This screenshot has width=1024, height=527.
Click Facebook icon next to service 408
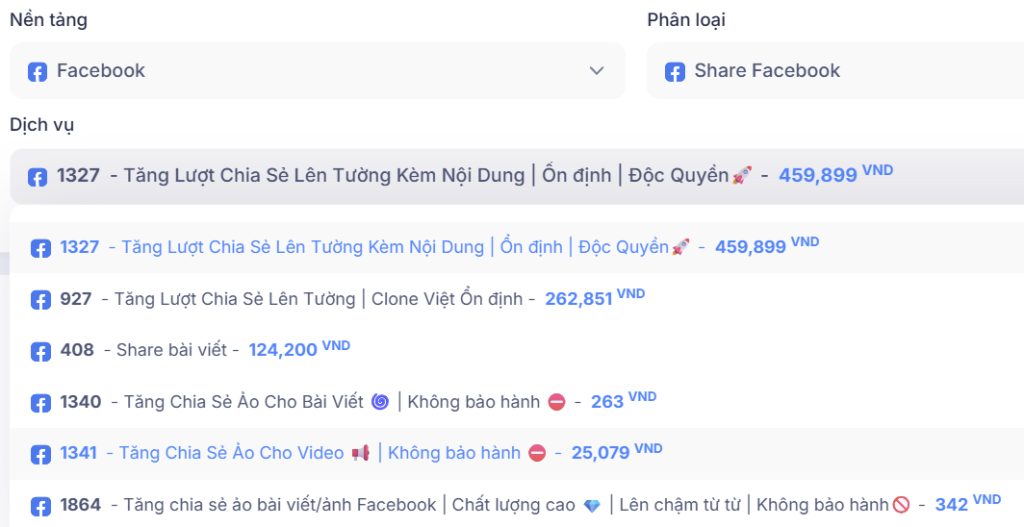tap(41, 351)
